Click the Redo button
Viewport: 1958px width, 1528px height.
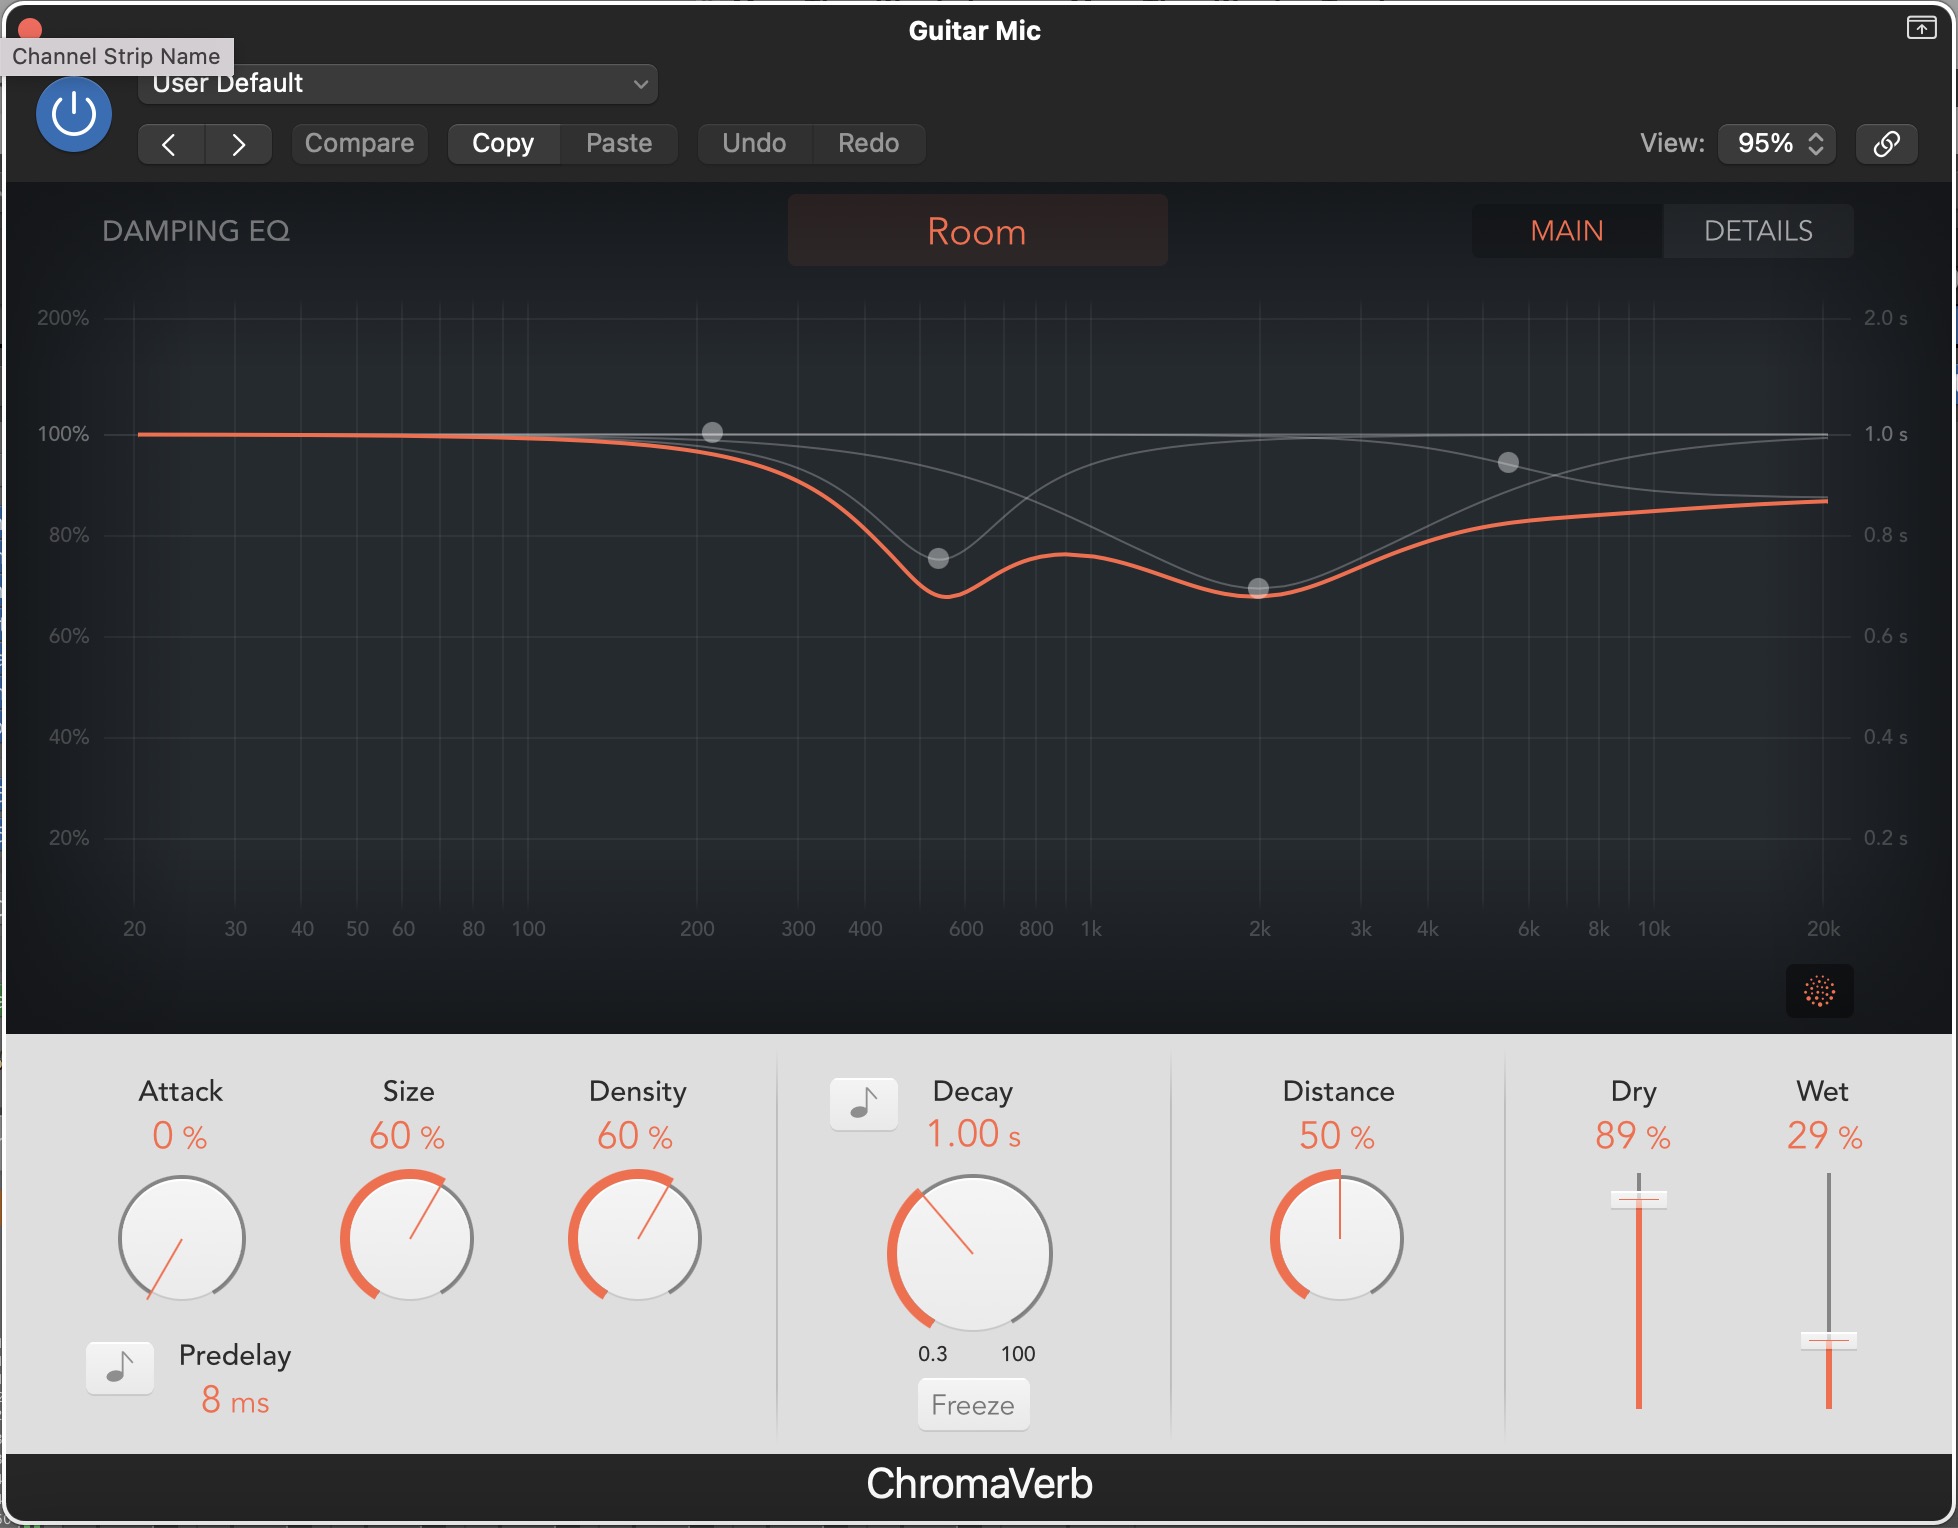(868, 144)
